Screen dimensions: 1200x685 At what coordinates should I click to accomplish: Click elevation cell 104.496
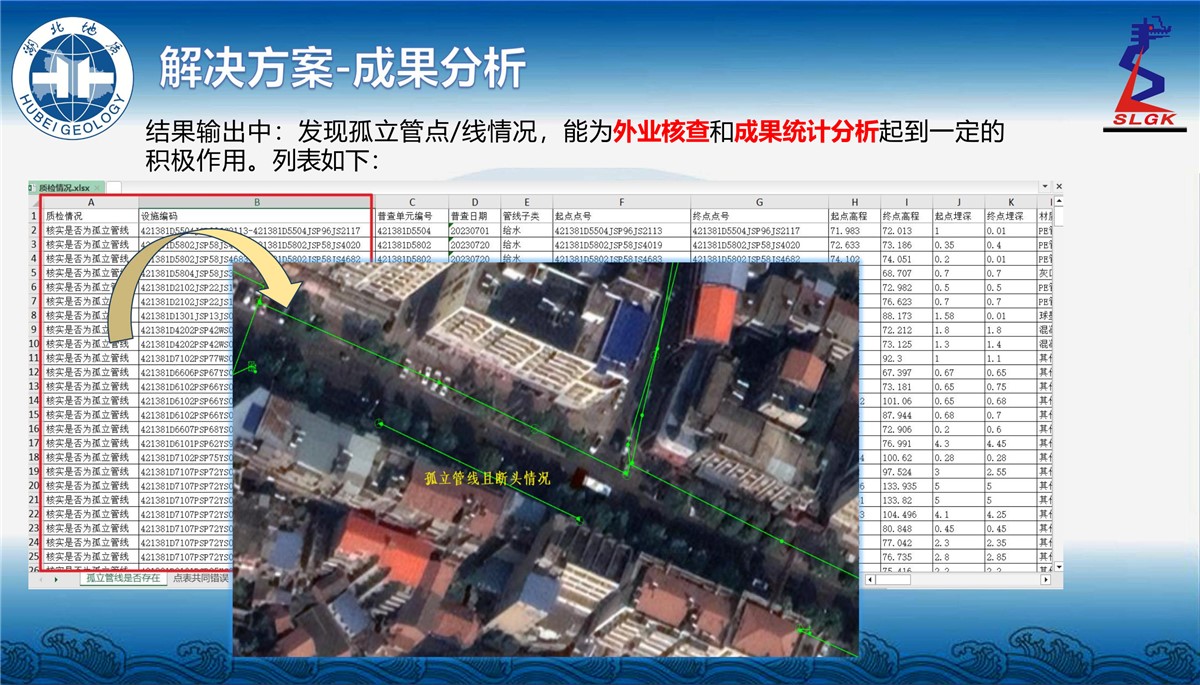(x=906, y=514)
